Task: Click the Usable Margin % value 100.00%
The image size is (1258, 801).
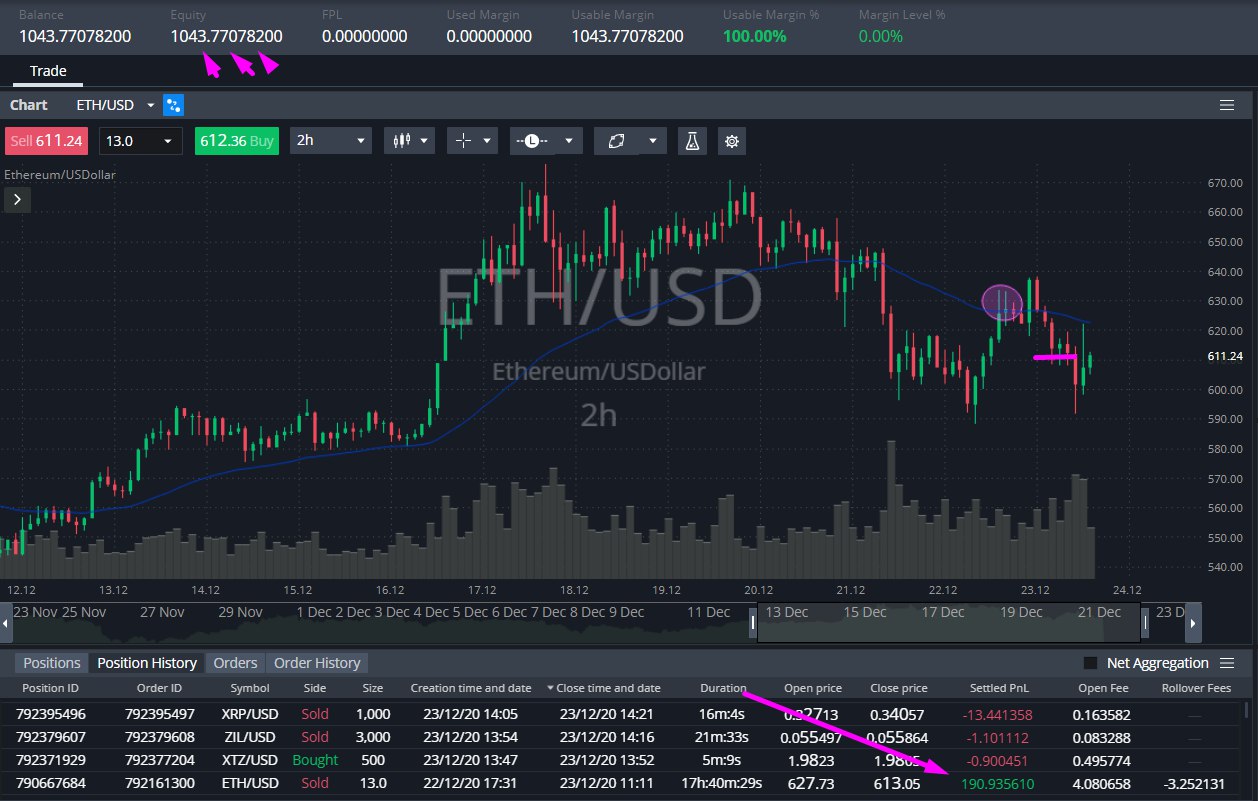Action: coord(754,36)
